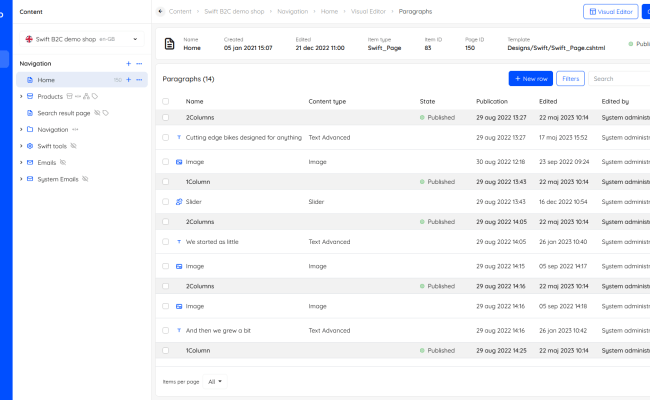
Task: Click the page document icon beside Name Home
Action: pyautogui.click(x=170, y=44)
